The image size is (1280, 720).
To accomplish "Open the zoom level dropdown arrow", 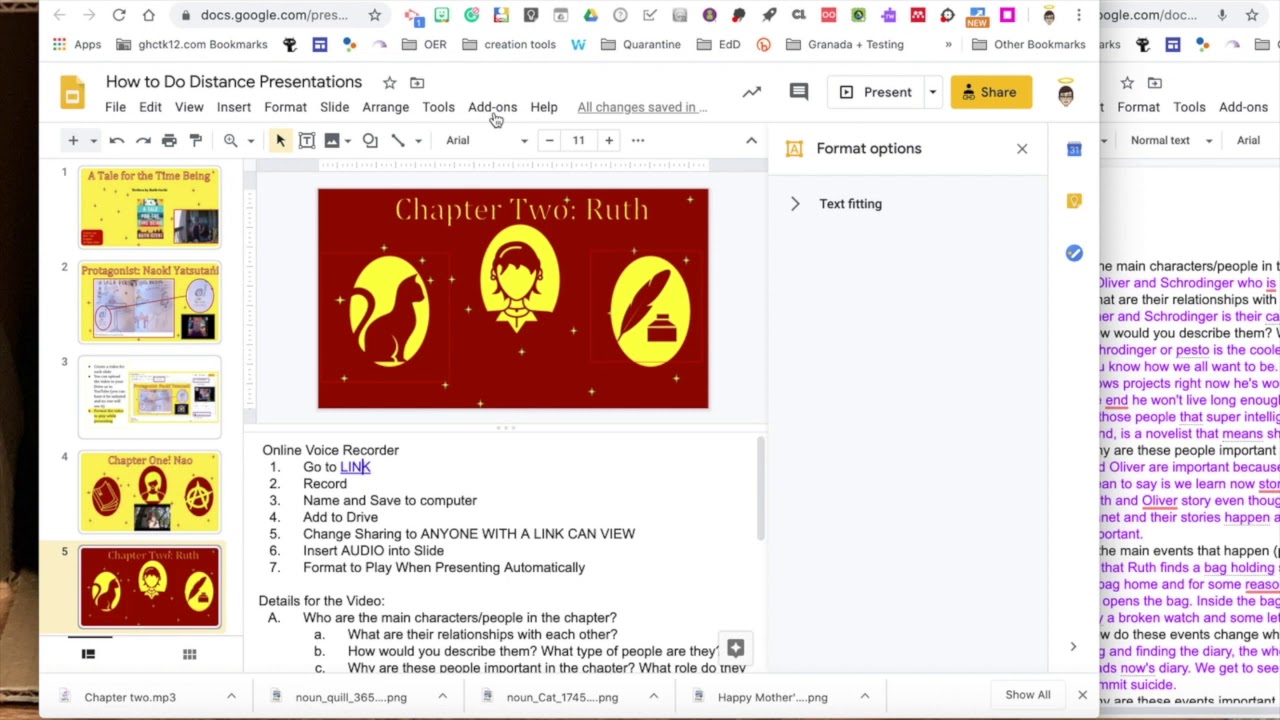I will [x=250, y=141].
